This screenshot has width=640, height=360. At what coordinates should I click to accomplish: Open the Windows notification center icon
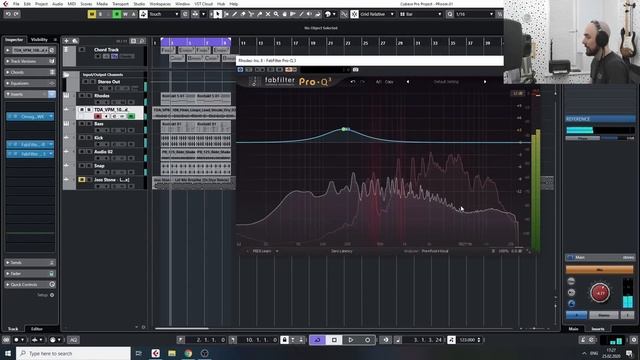point(629,353)
